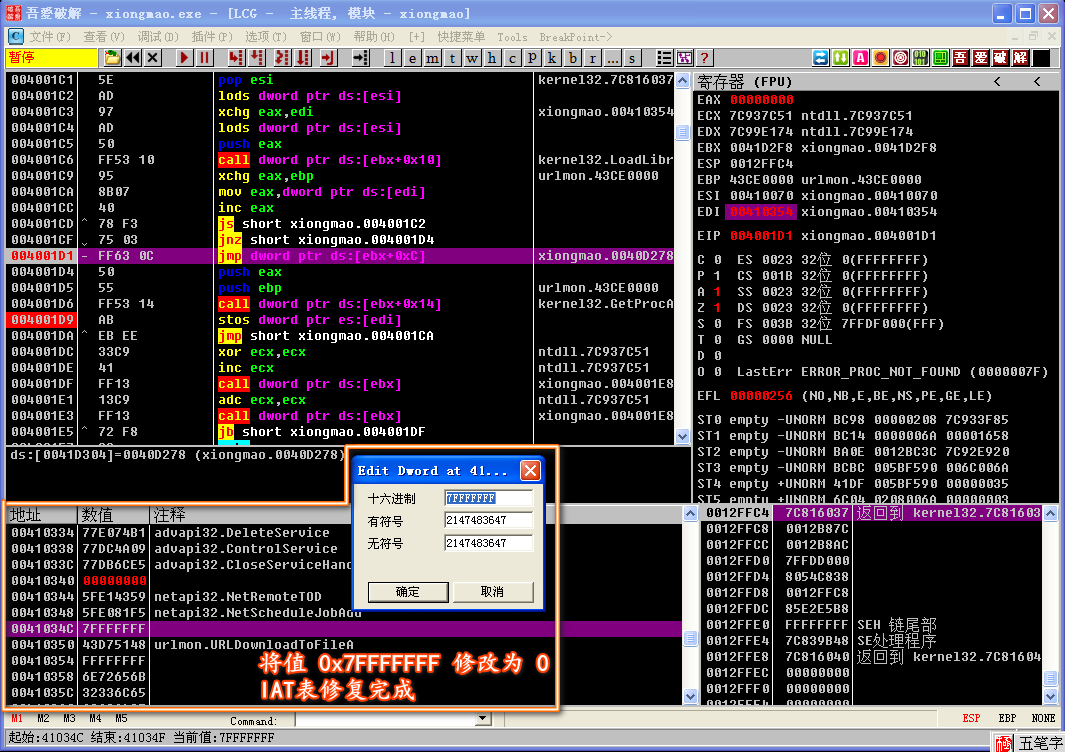Confirm the edit with 确定 button
This screenshot has width=1065, height=752.
tap(408, 592)
